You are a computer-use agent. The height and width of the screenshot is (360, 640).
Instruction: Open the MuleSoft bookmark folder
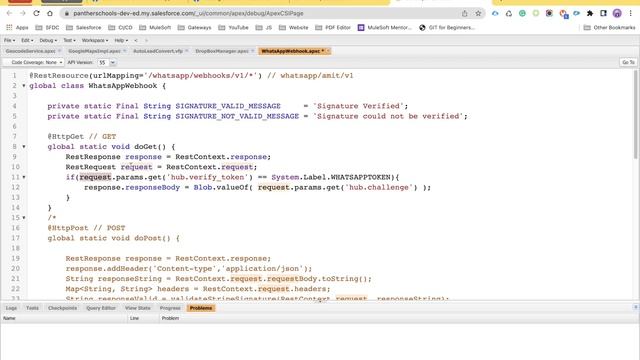[155, 28]
